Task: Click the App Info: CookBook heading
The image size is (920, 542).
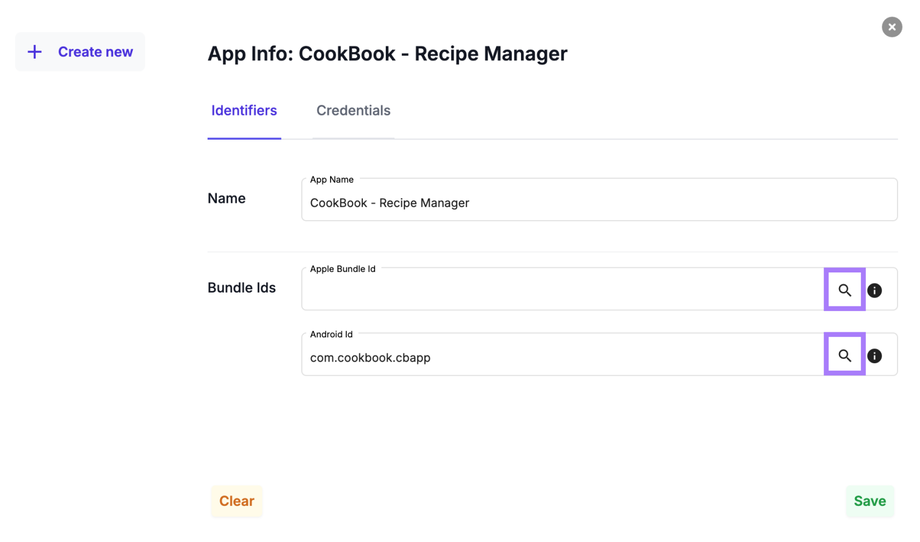Action: point(387,54)
